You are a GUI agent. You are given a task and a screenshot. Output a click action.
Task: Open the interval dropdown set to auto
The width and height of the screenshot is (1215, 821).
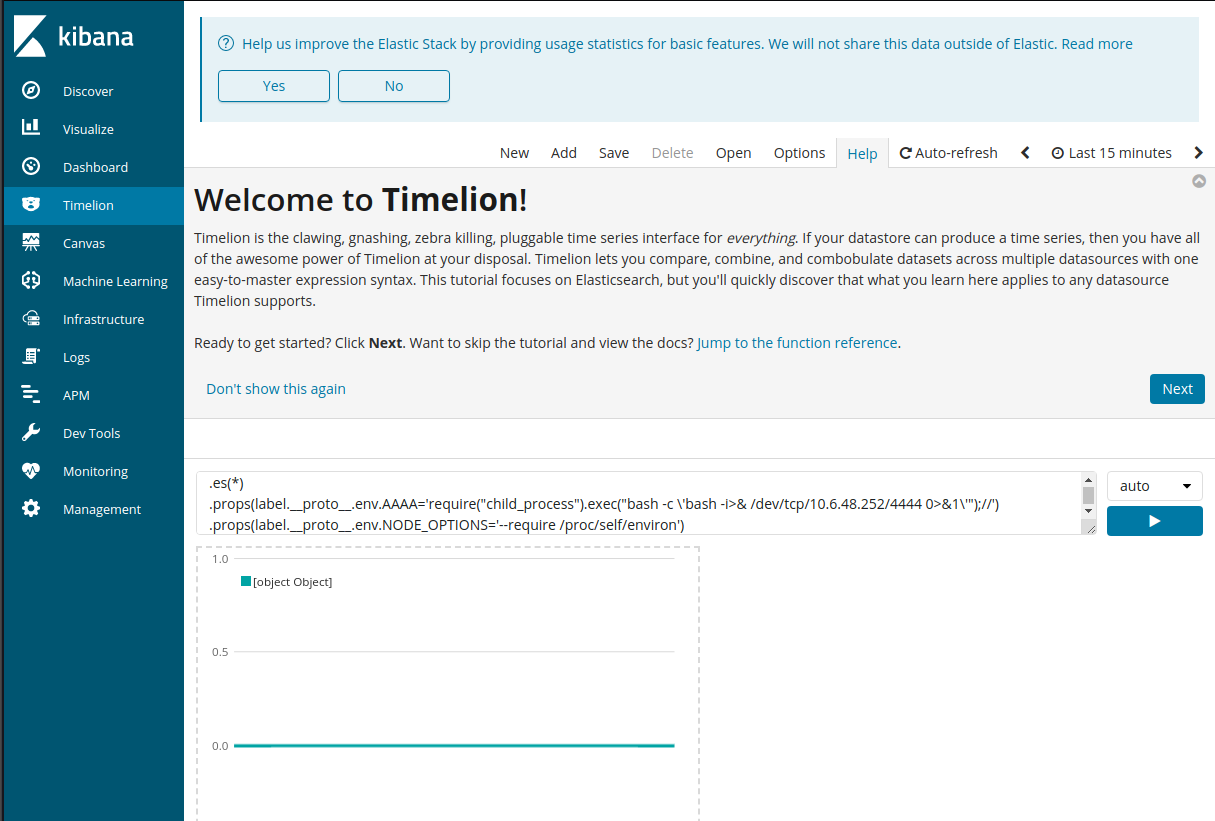pos(1155,486)
